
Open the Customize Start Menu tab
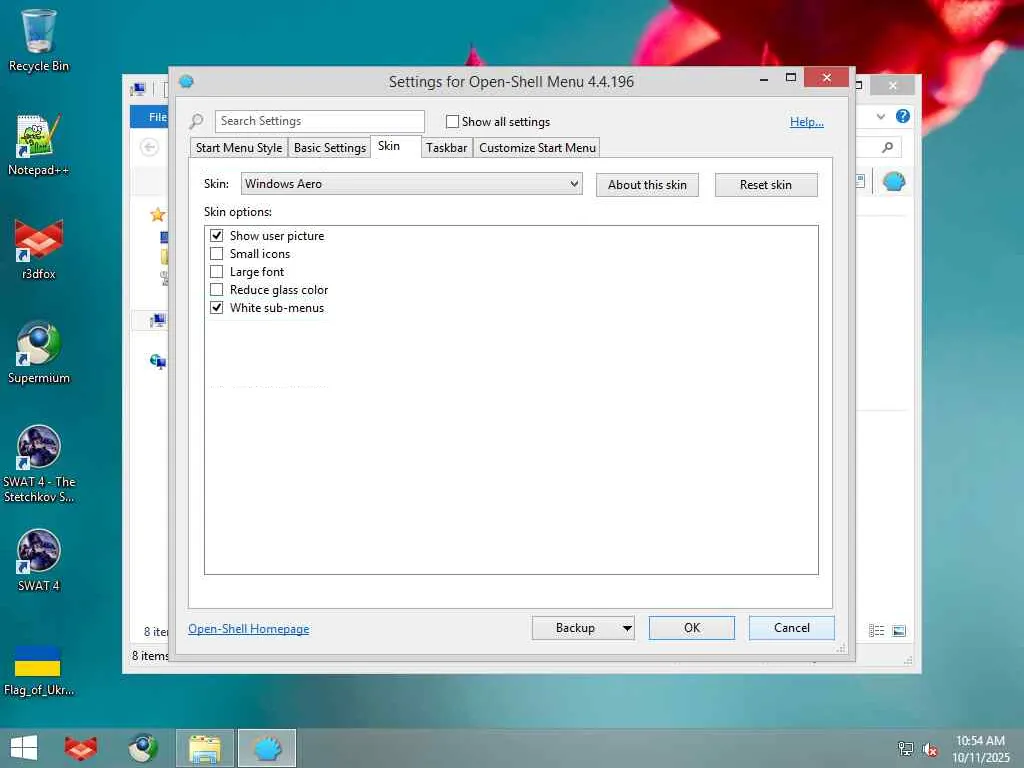tap(537, 148)
